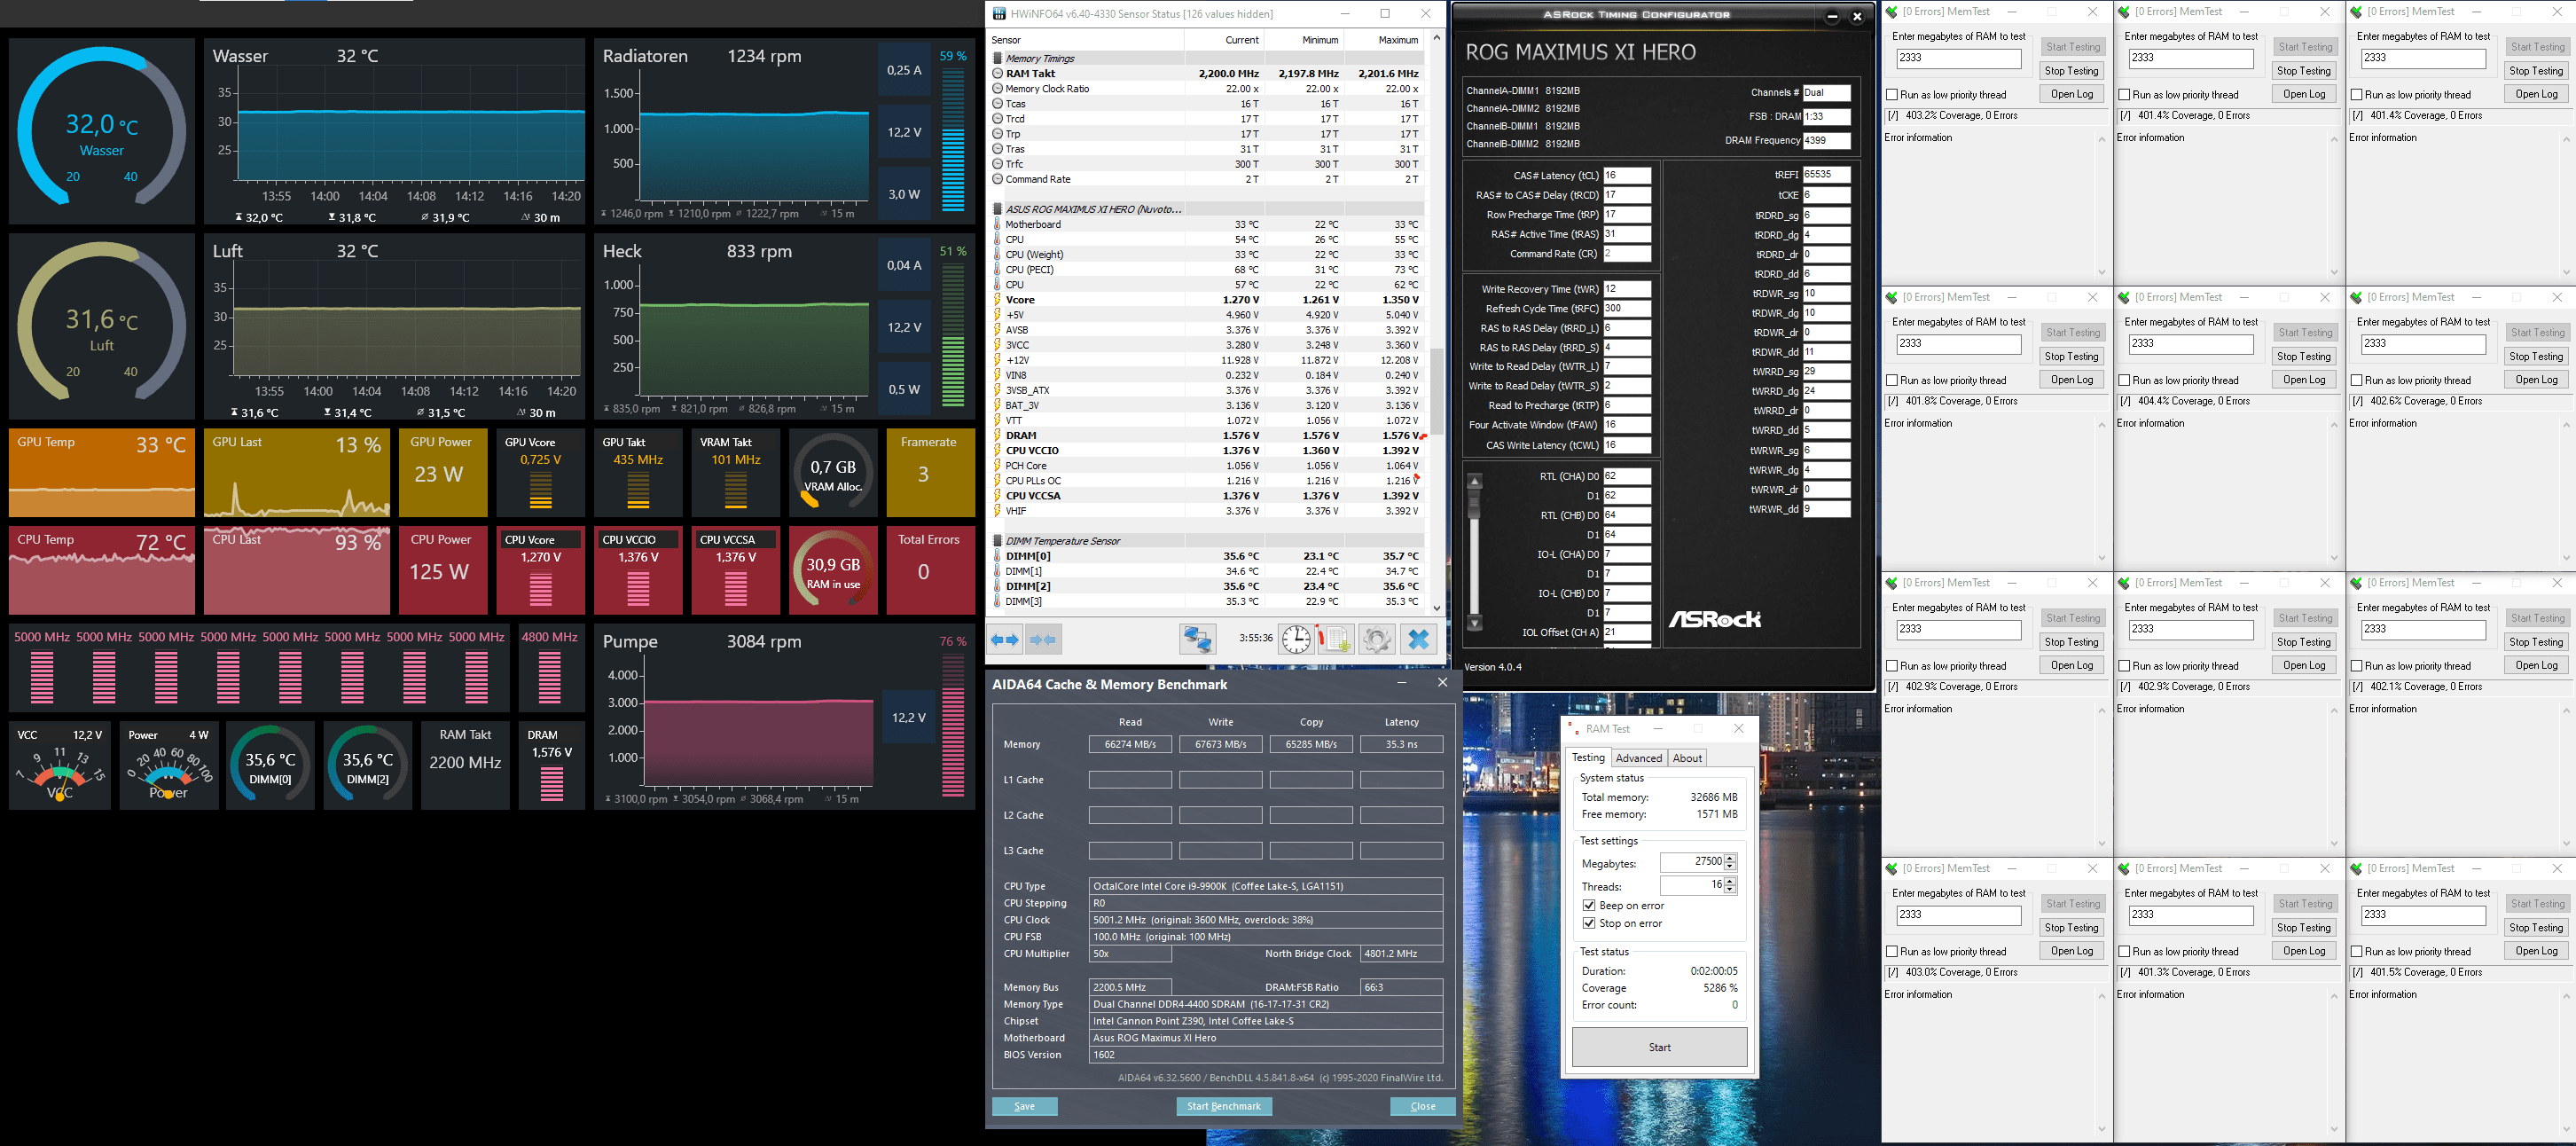Click the RAM Takt row clock icon

(997, 73)
